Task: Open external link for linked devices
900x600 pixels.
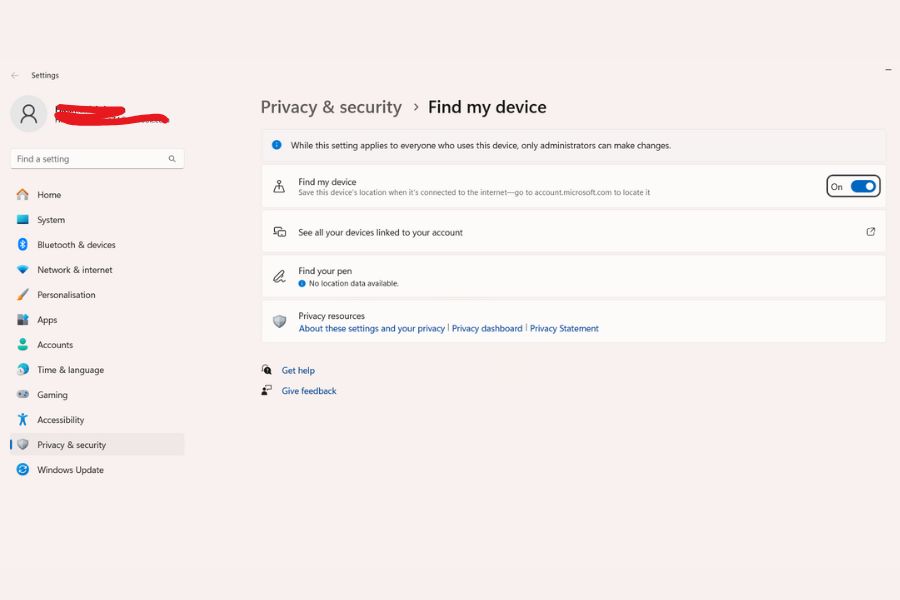Action: 870,232
